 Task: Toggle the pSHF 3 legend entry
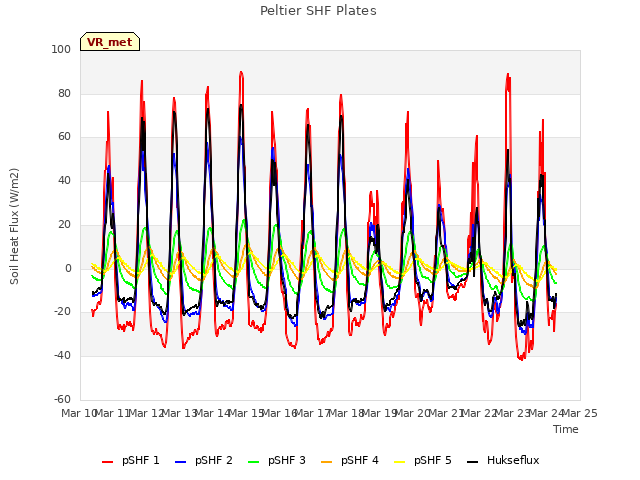(x=277, y=460)
